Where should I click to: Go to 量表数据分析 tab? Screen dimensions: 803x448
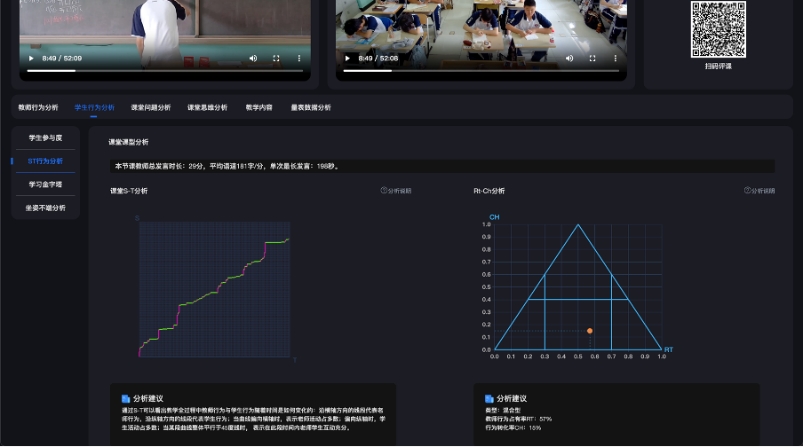(311, 107)
